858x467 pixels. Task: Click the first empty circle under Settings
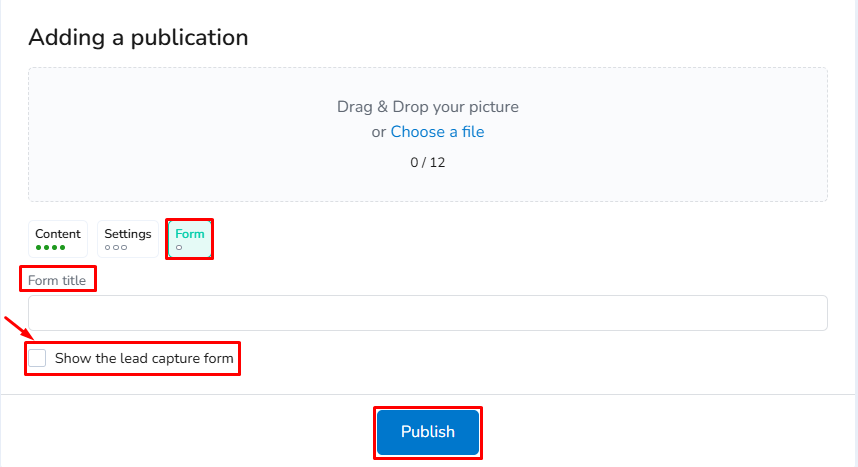tap(108, 247)
